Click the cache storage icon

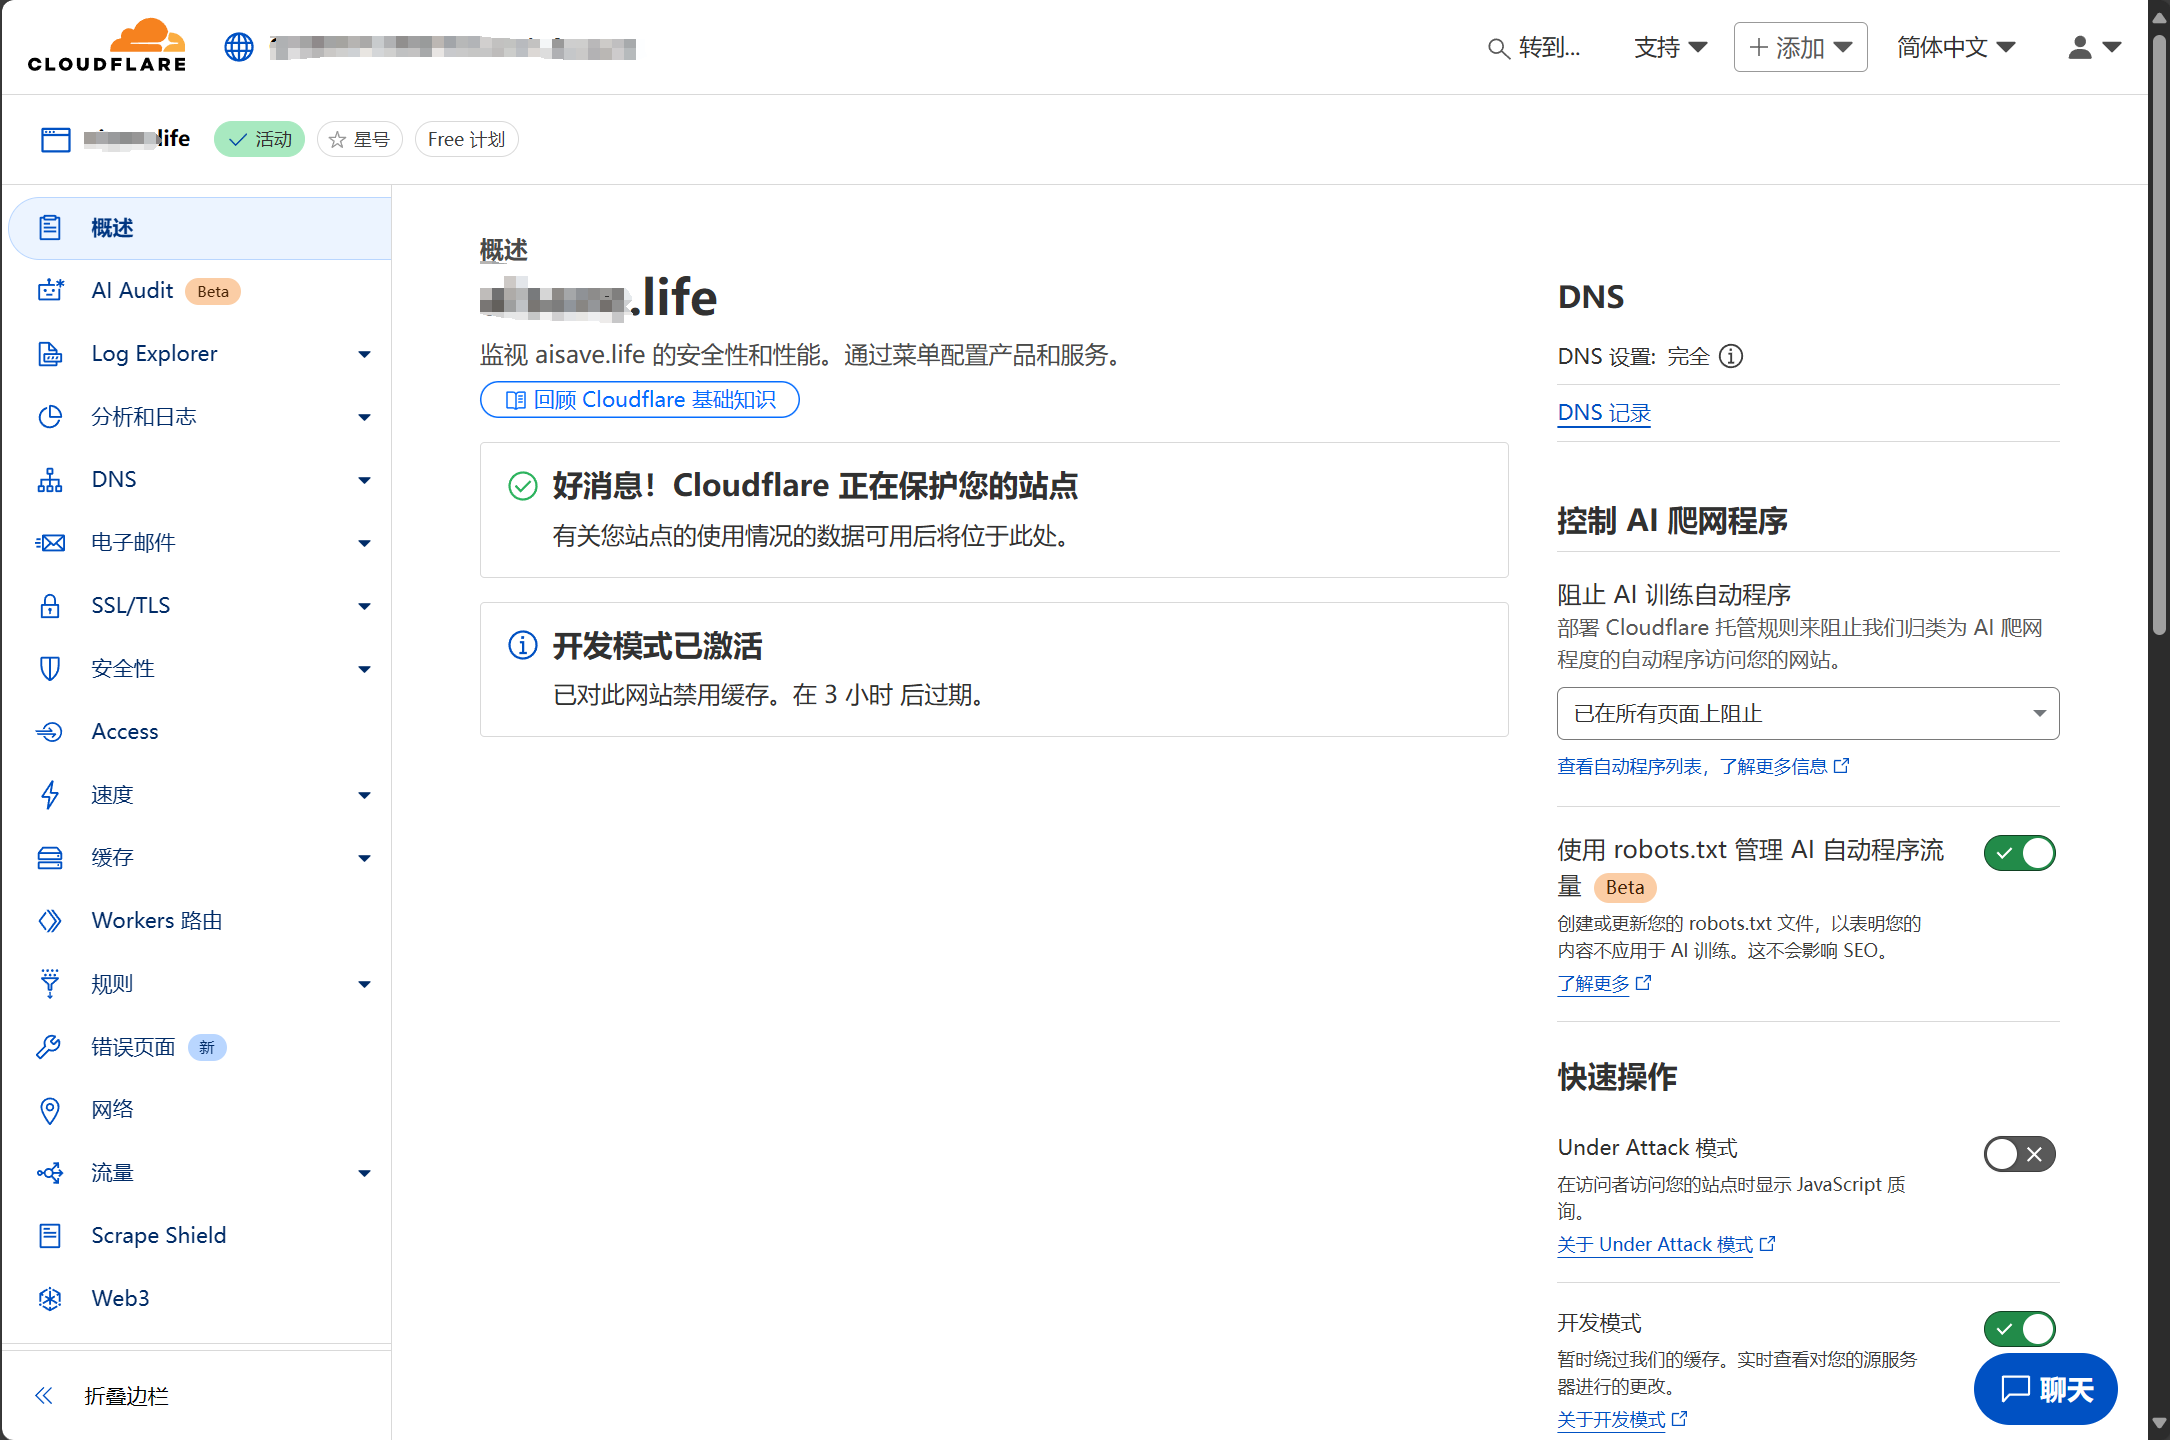(50, 858)
